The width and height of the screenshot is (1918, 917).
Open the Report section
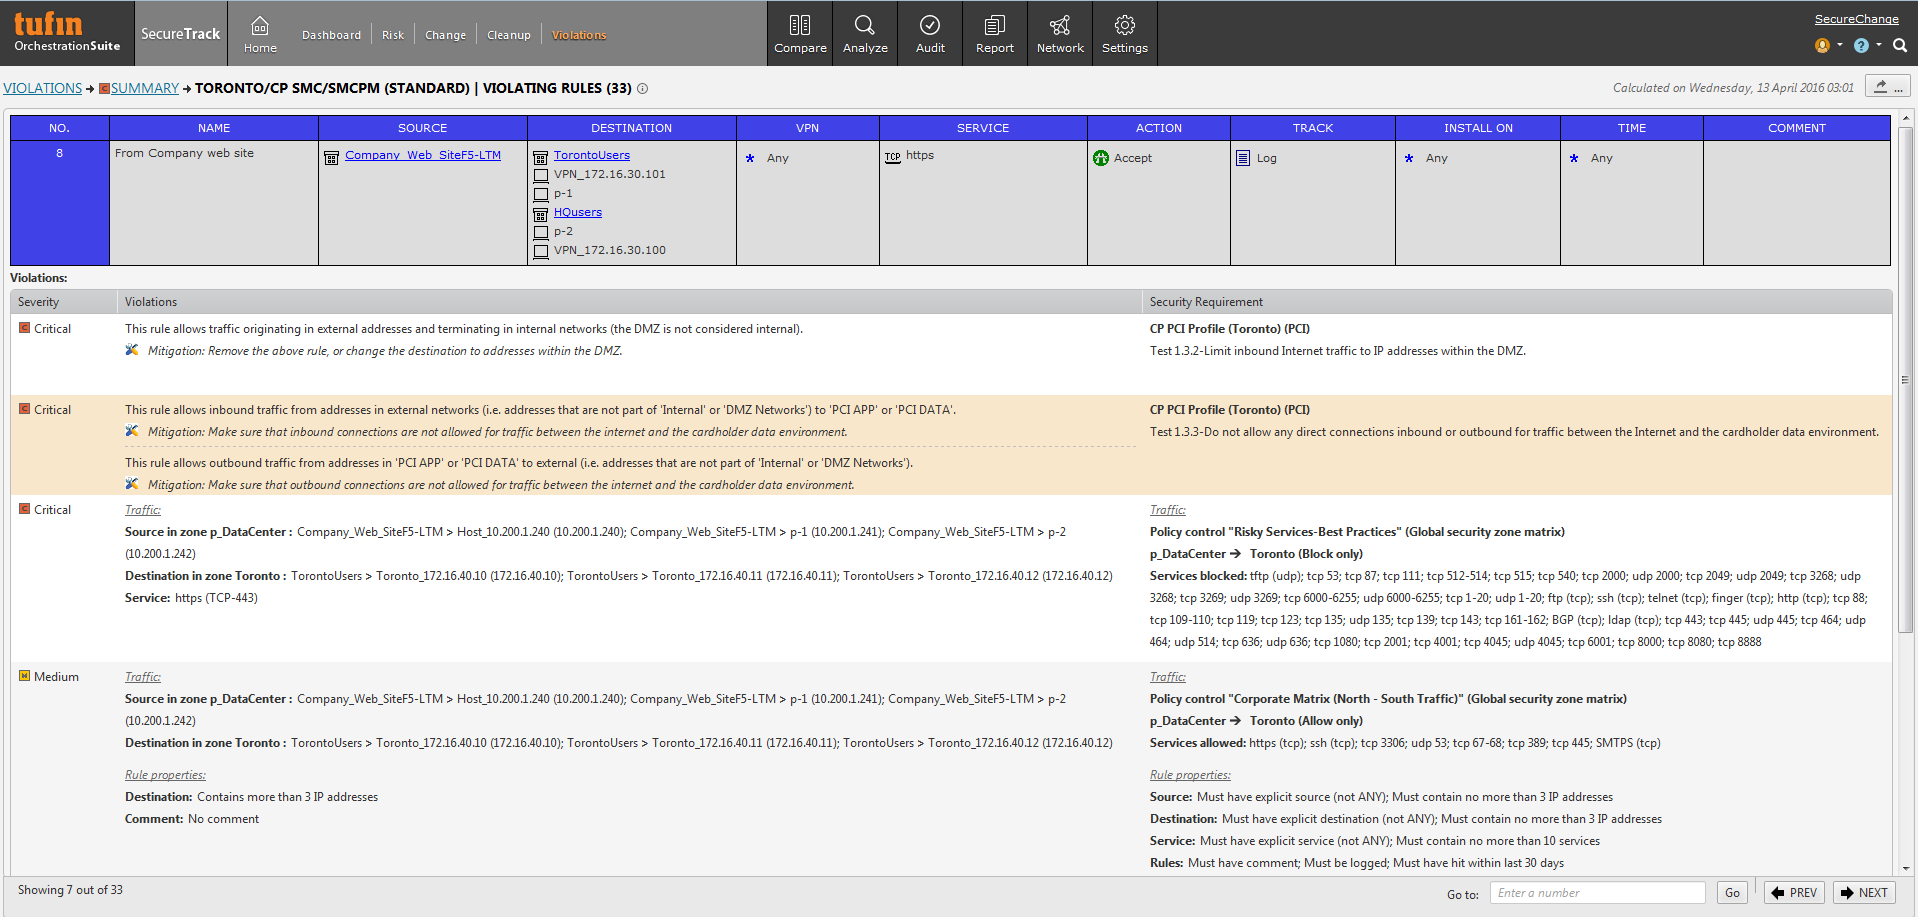995,34
